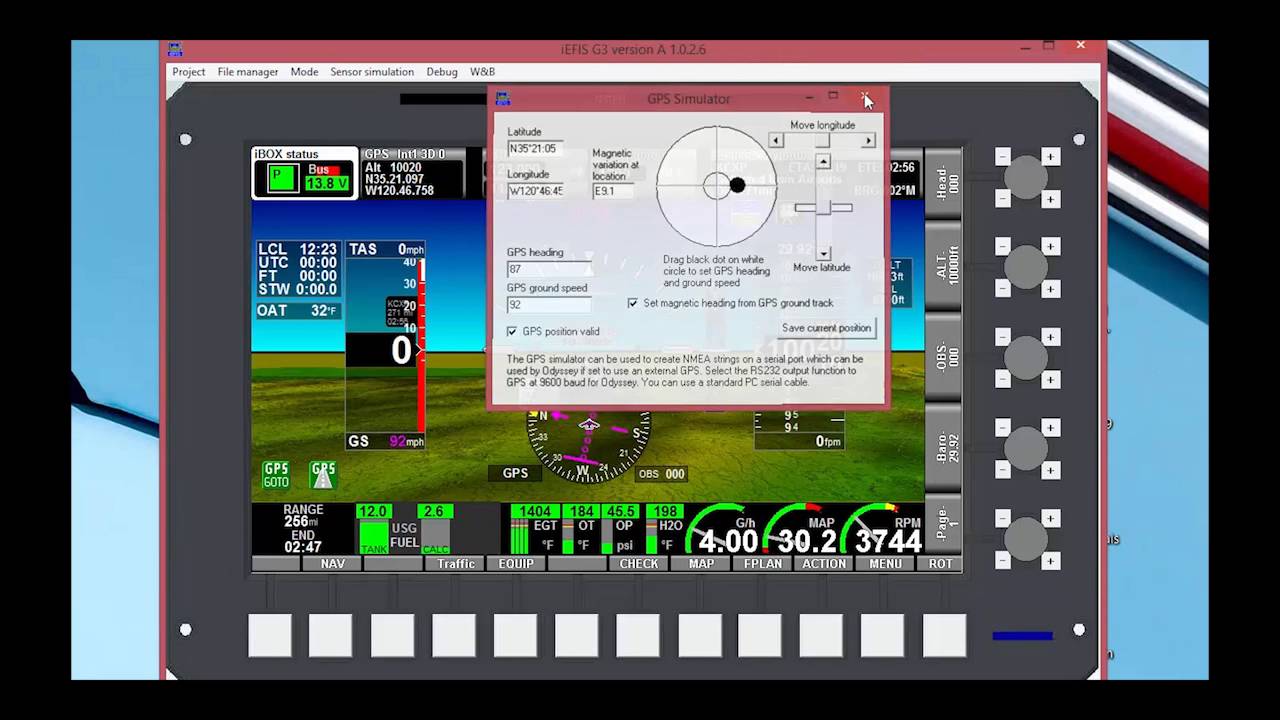The height and width of the screenshot is (720, 1280).
Task: Open the Mode menu
Action: tap(304, 72)
